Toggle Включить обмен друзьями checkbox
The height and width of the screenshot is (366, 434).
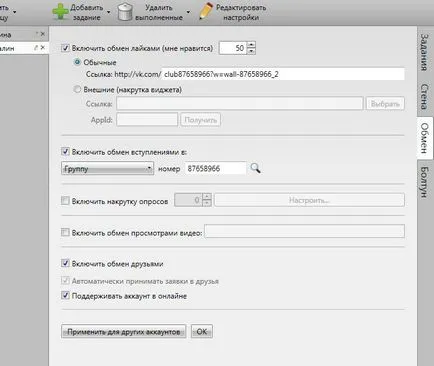[x=65, y=263]
